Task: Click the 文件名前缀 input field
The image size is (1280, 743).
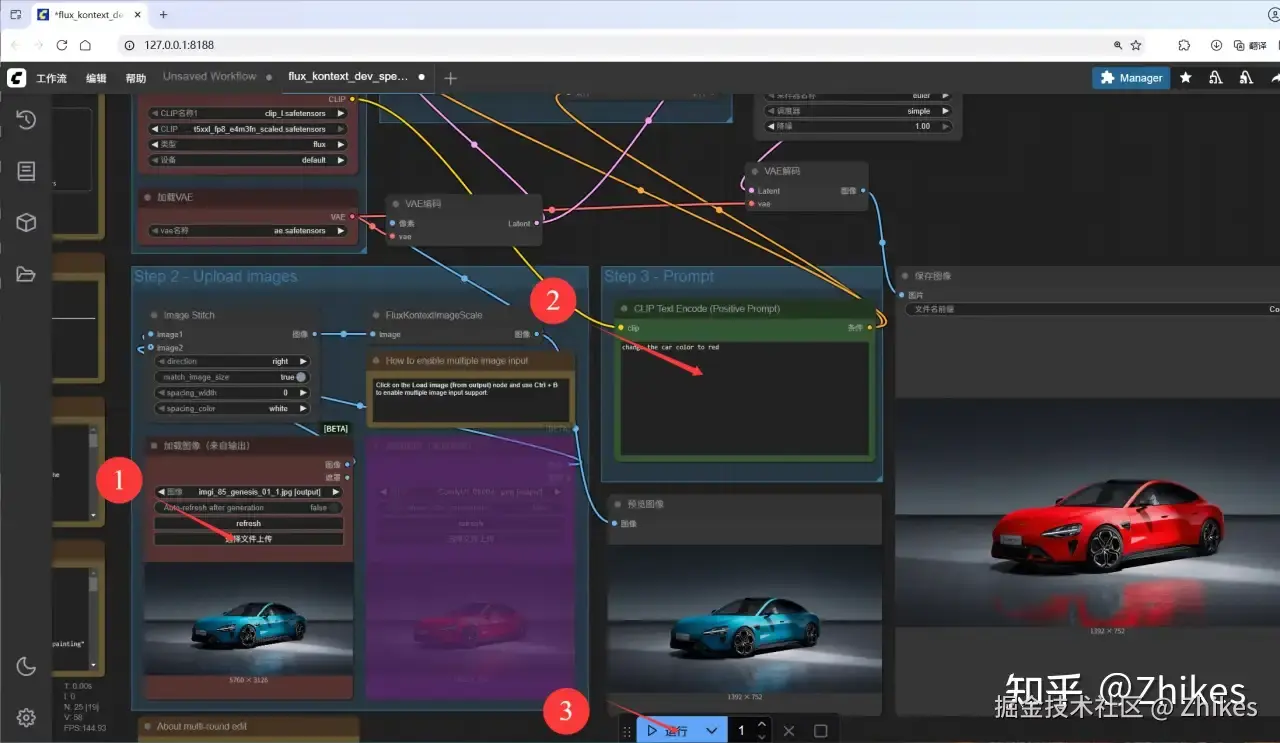Action: pyautogui.click(x=1093, y=309)
